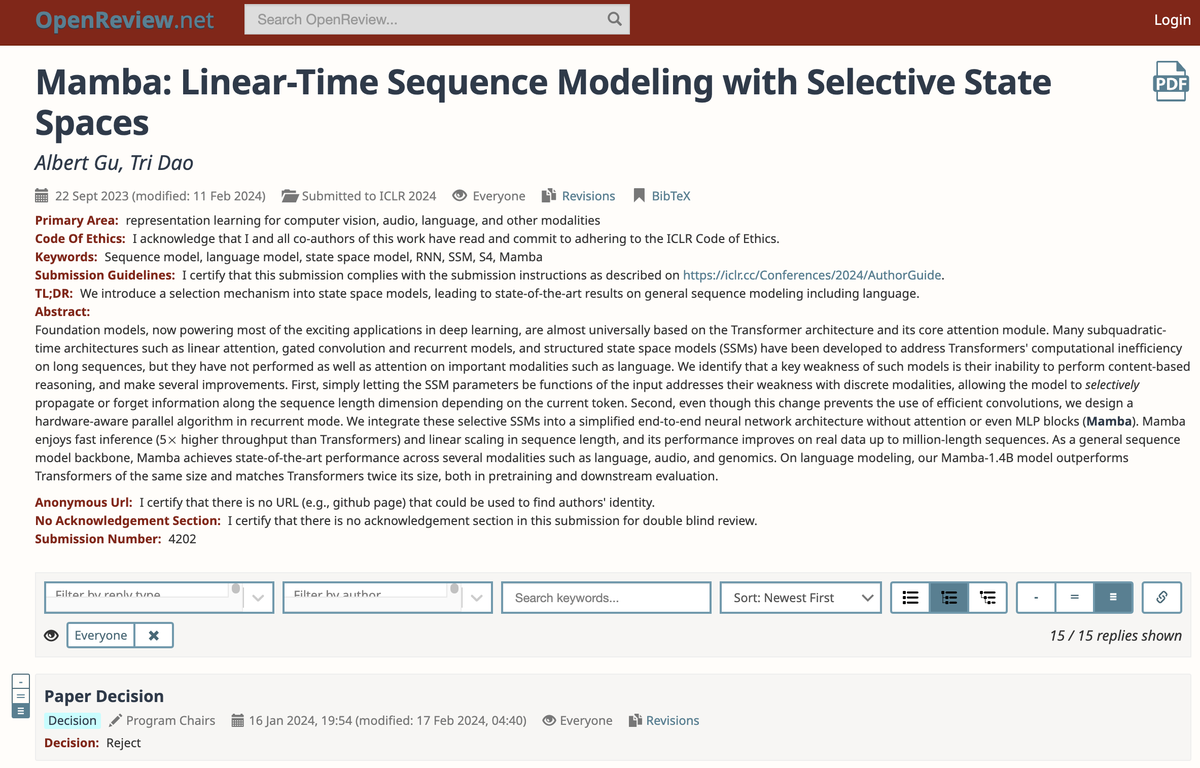Open the Filter by reply type dropdown
Viewport: 1200px width, 768px height.
click(x=159, y=597)
